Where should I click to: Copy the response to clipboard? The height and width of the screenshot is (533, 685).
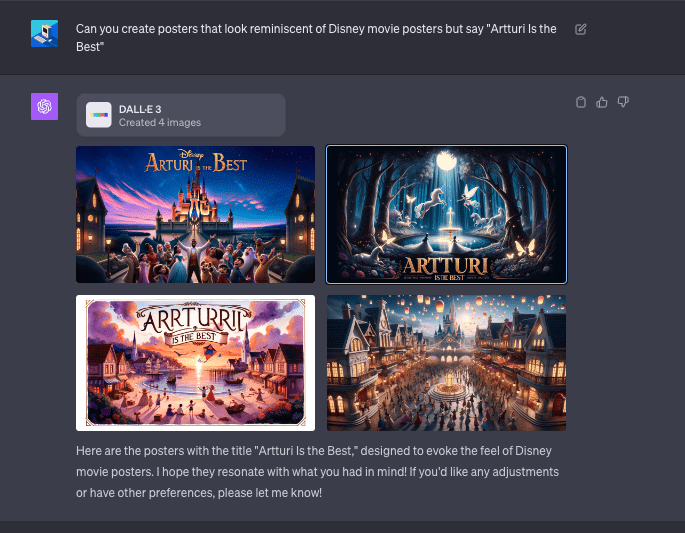pos(581,102)
